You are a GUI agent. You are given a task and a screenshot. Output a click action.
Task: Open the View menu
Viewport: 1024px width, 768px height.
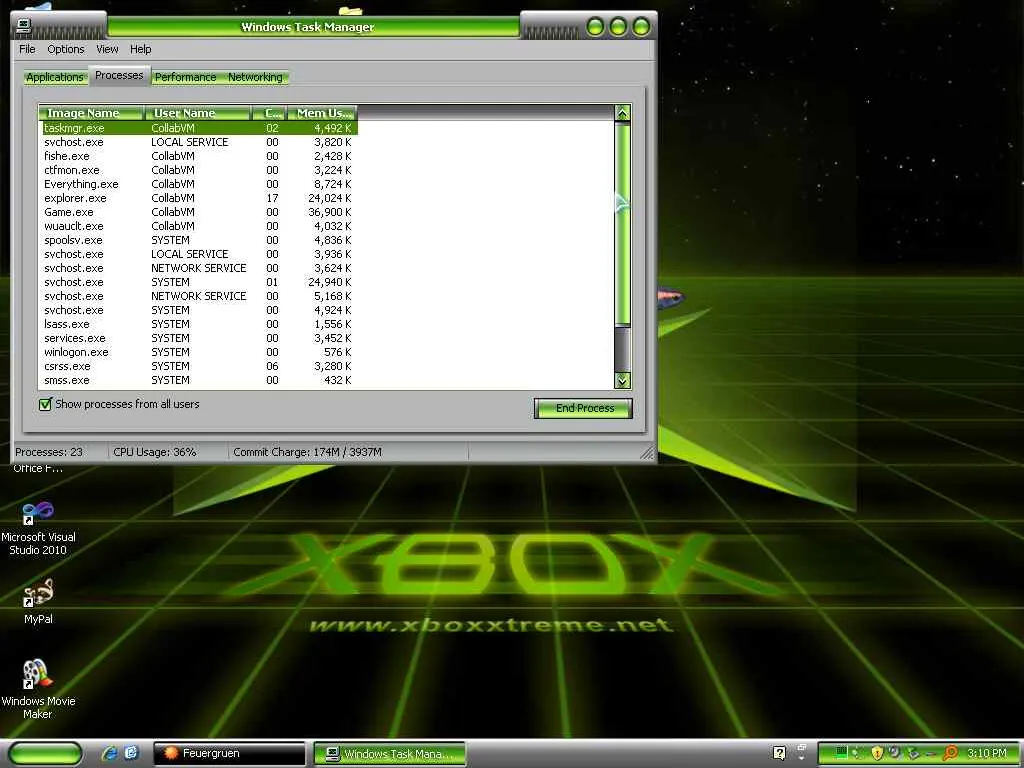coord(107,49)
